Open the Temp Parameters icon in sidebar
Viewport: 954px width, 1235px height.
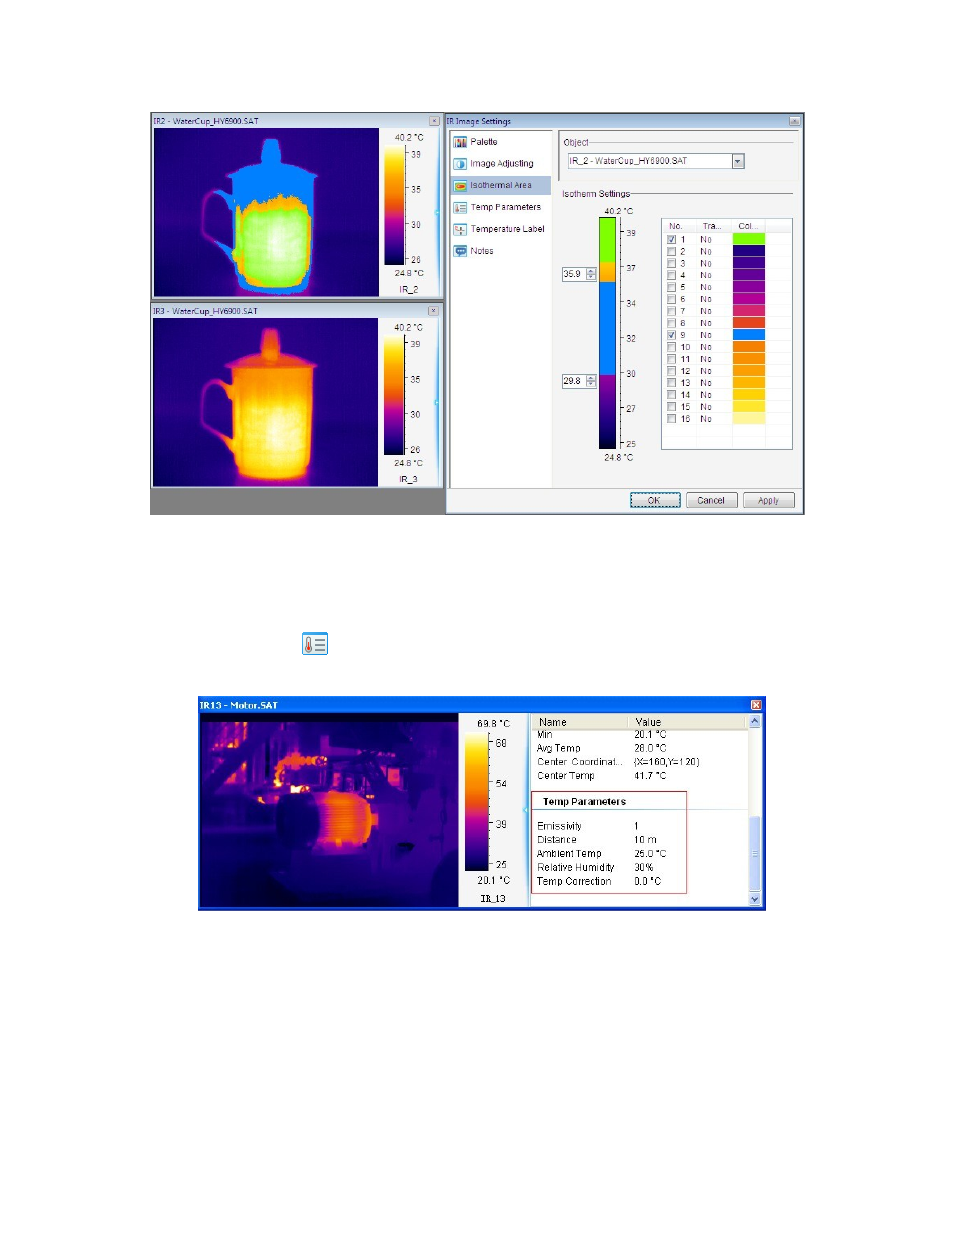(460, 208)
